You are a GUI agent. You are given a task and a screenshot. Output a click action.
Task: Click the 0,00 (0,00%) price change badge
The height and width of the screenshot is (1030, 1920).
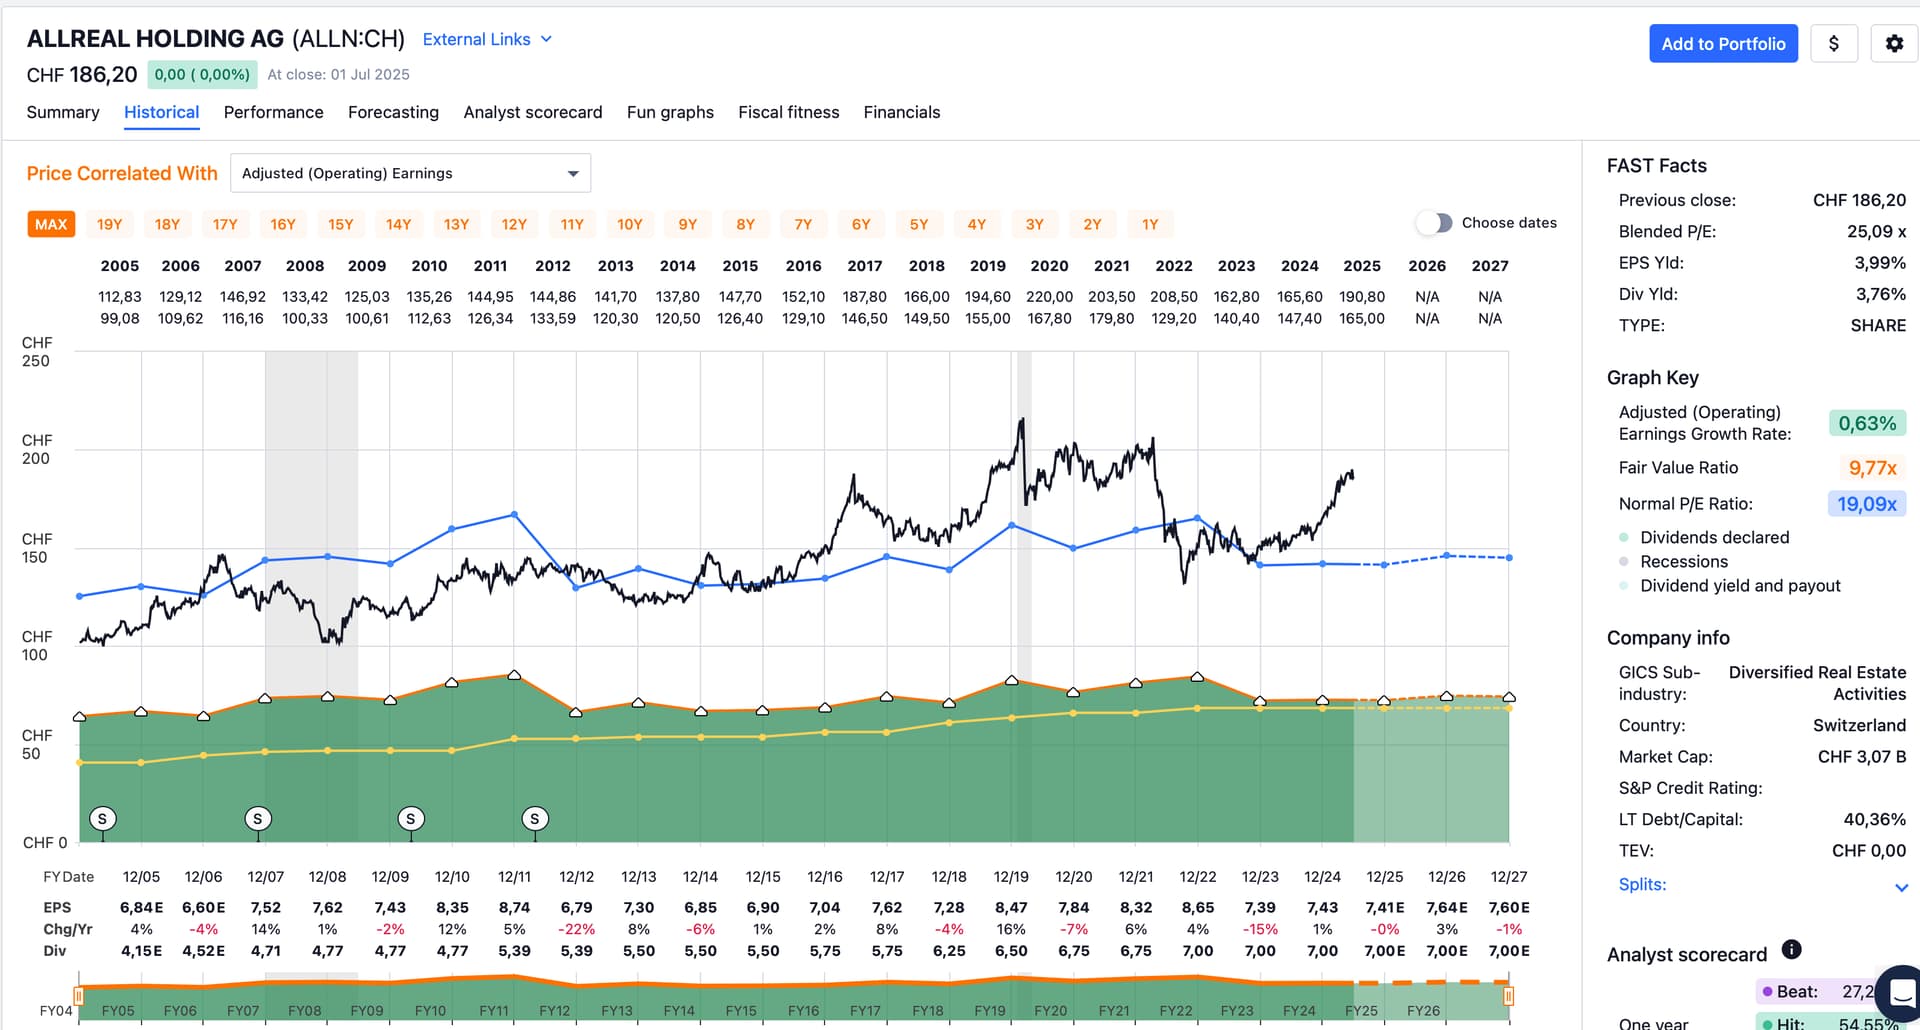202,74
